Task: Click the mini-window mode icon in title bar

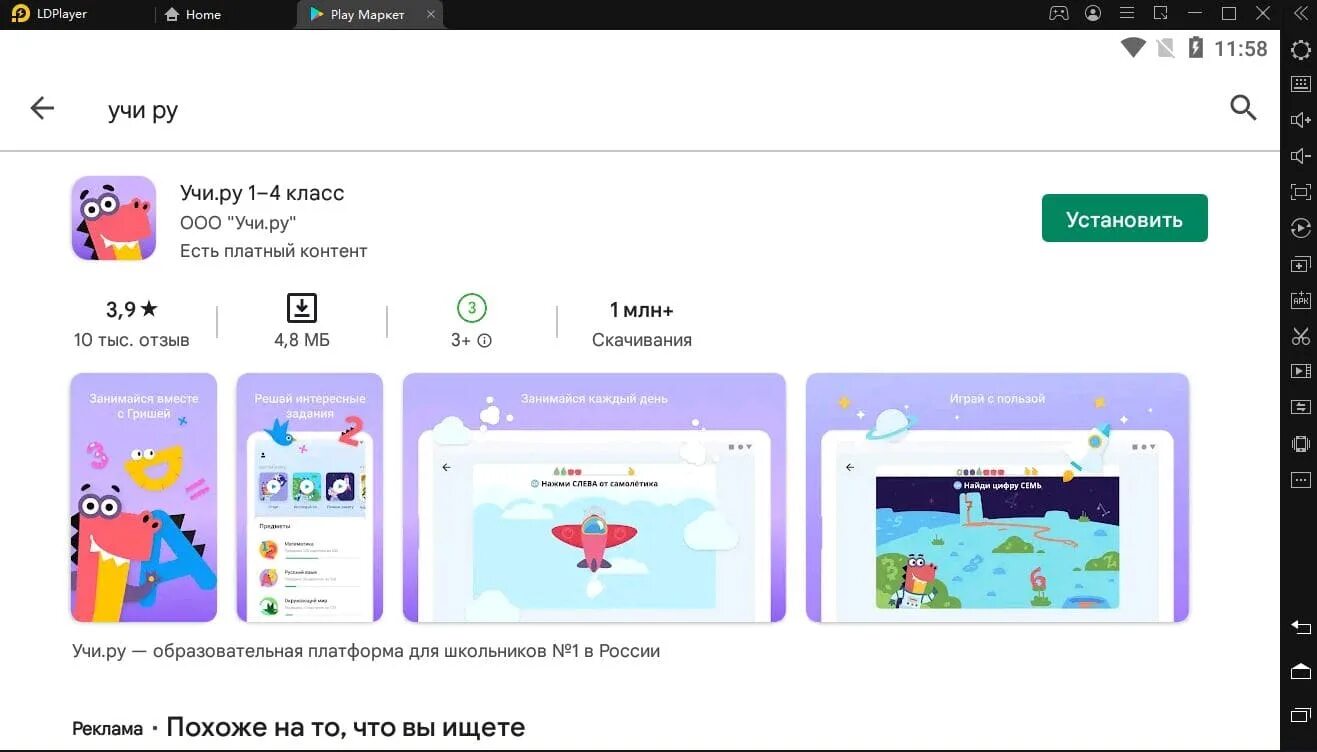Action: (1160, 14)
